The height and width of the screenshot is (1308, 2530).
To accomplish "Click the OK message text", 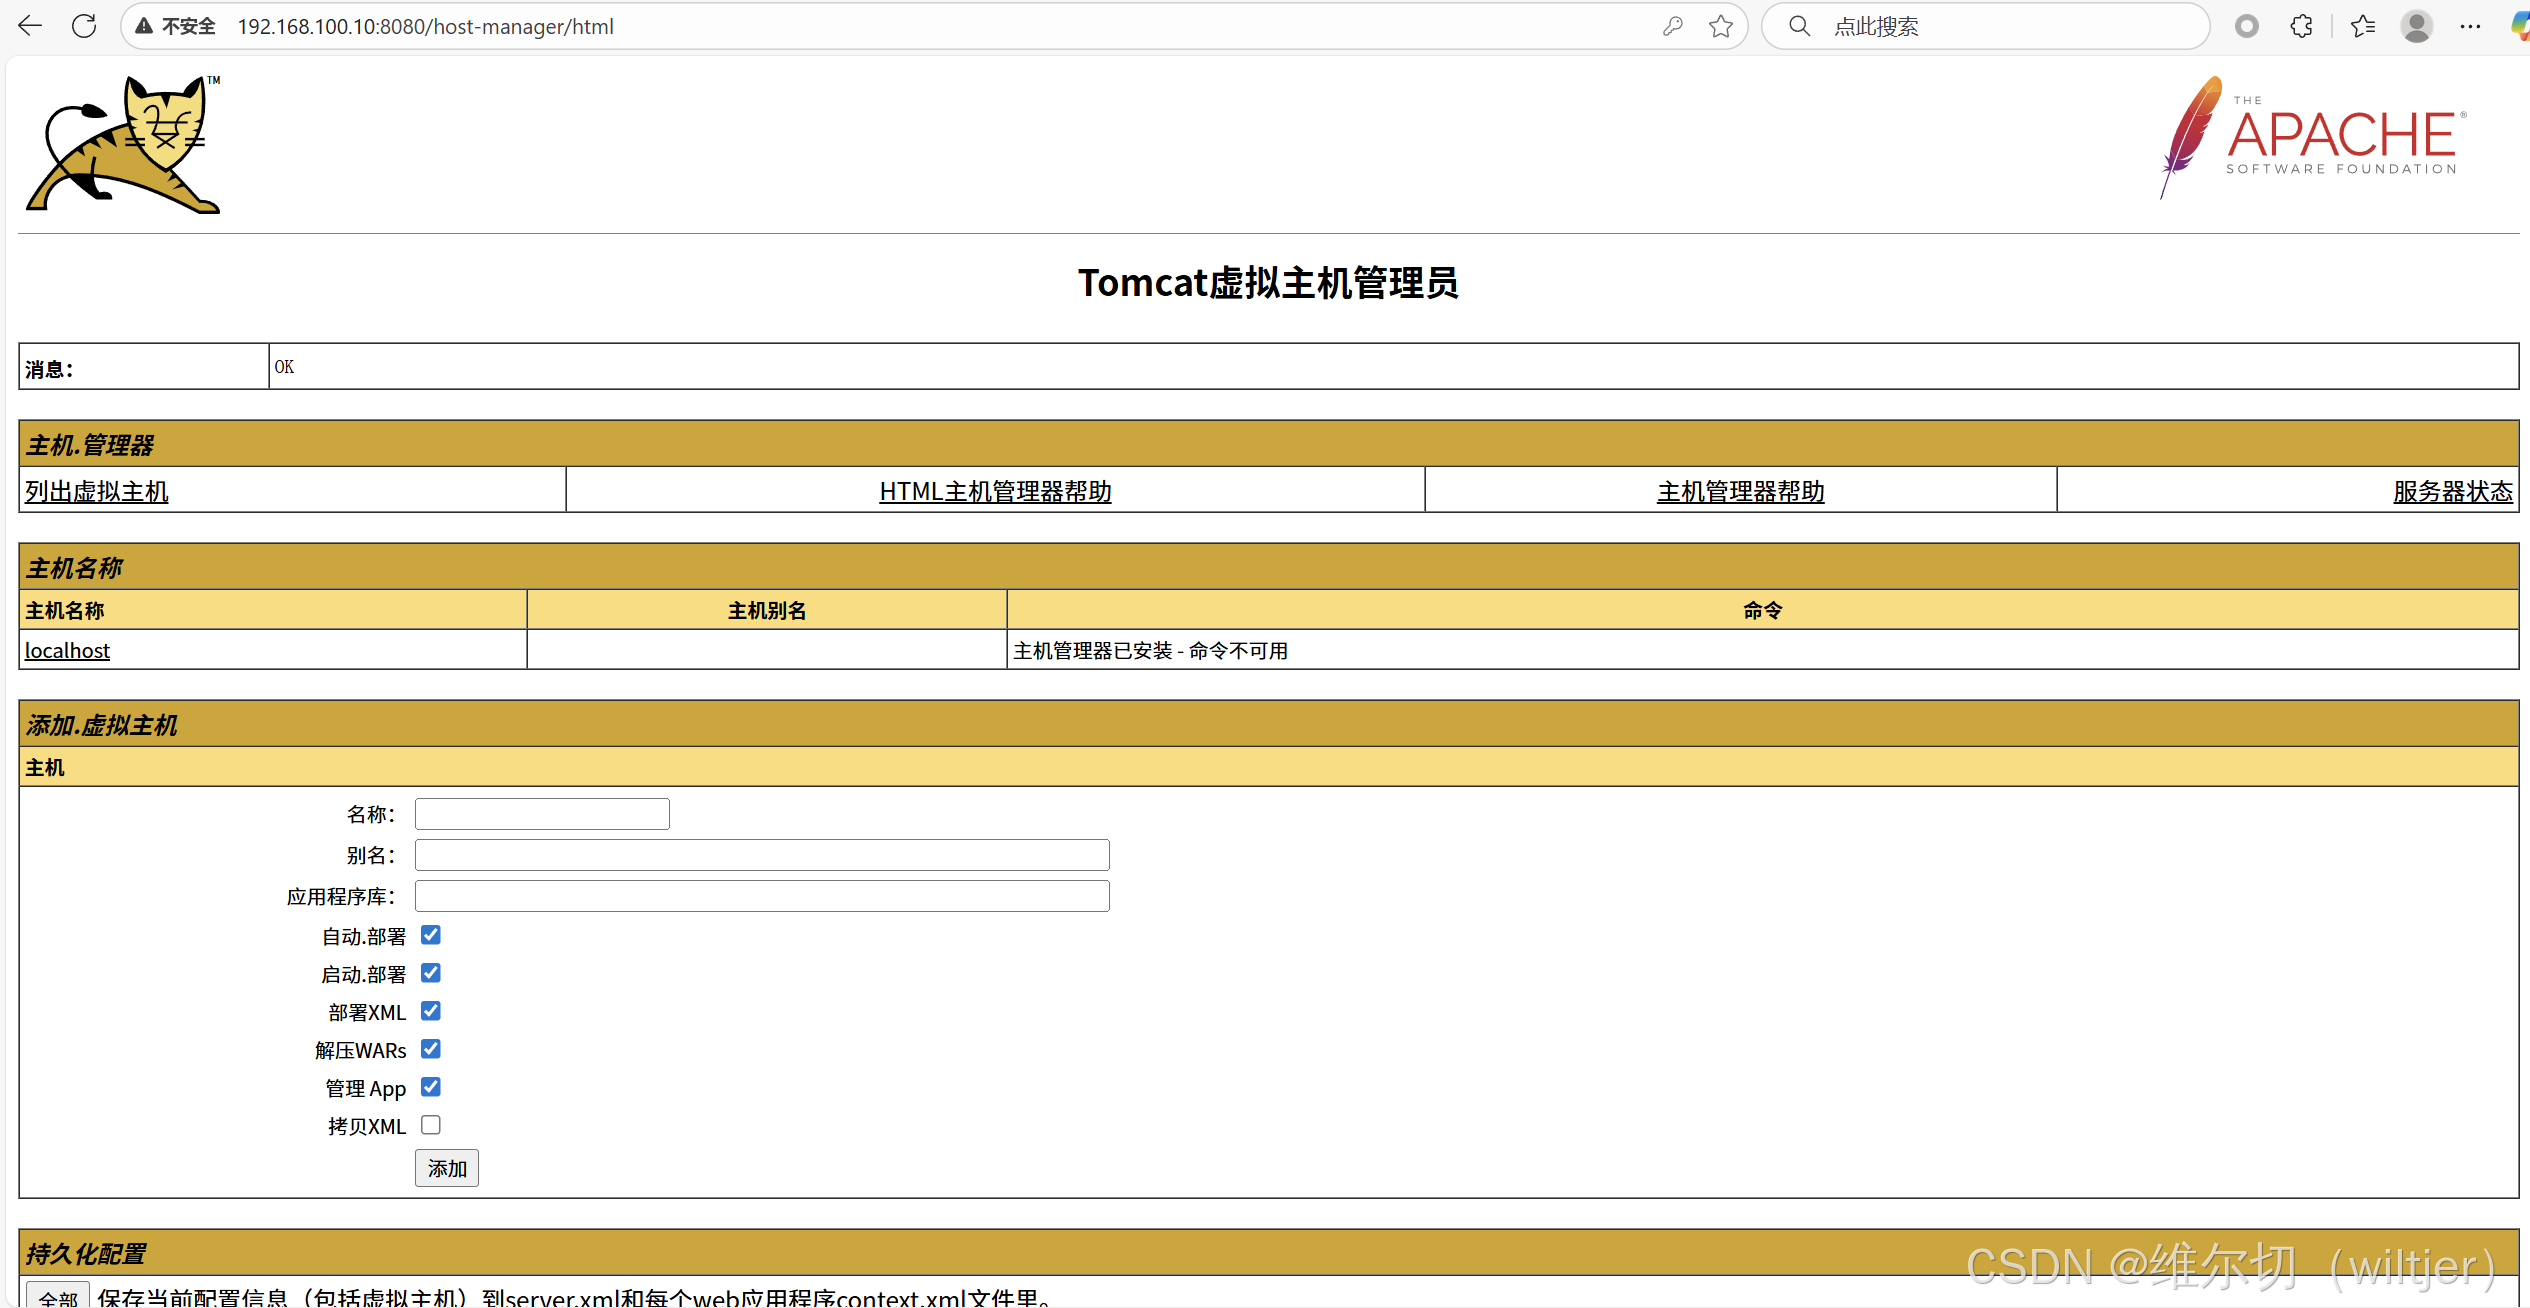I will [x=284, y=367].
